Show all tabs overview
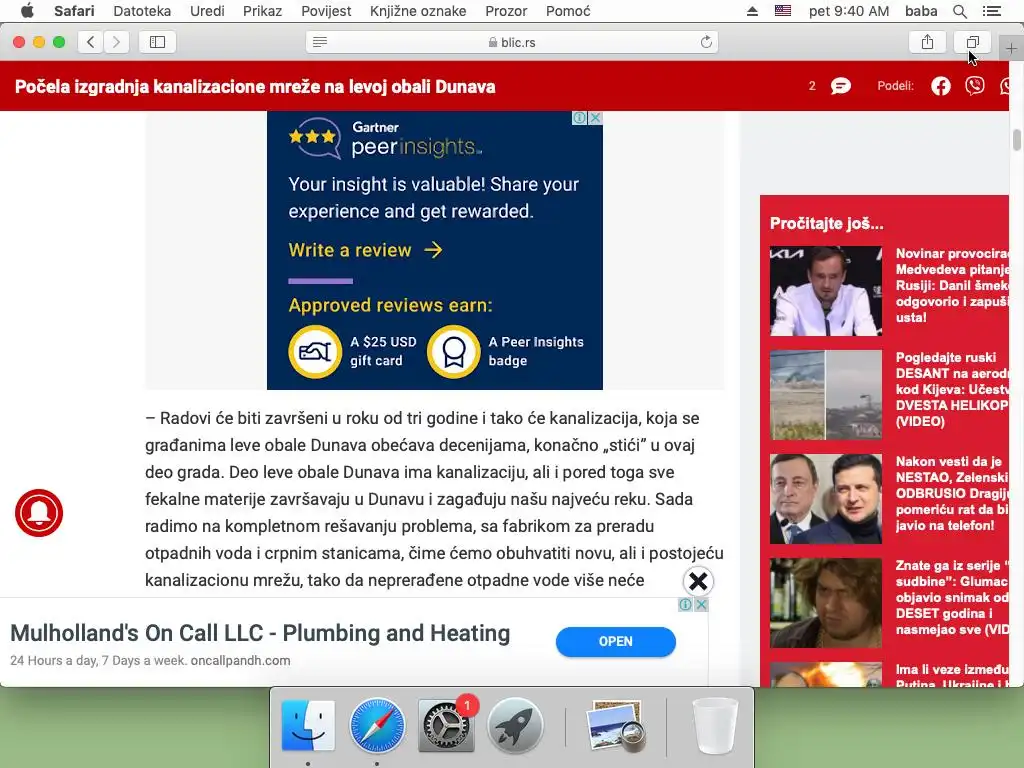The width and height of the screenshot is (1024, 768). [972, 42]
